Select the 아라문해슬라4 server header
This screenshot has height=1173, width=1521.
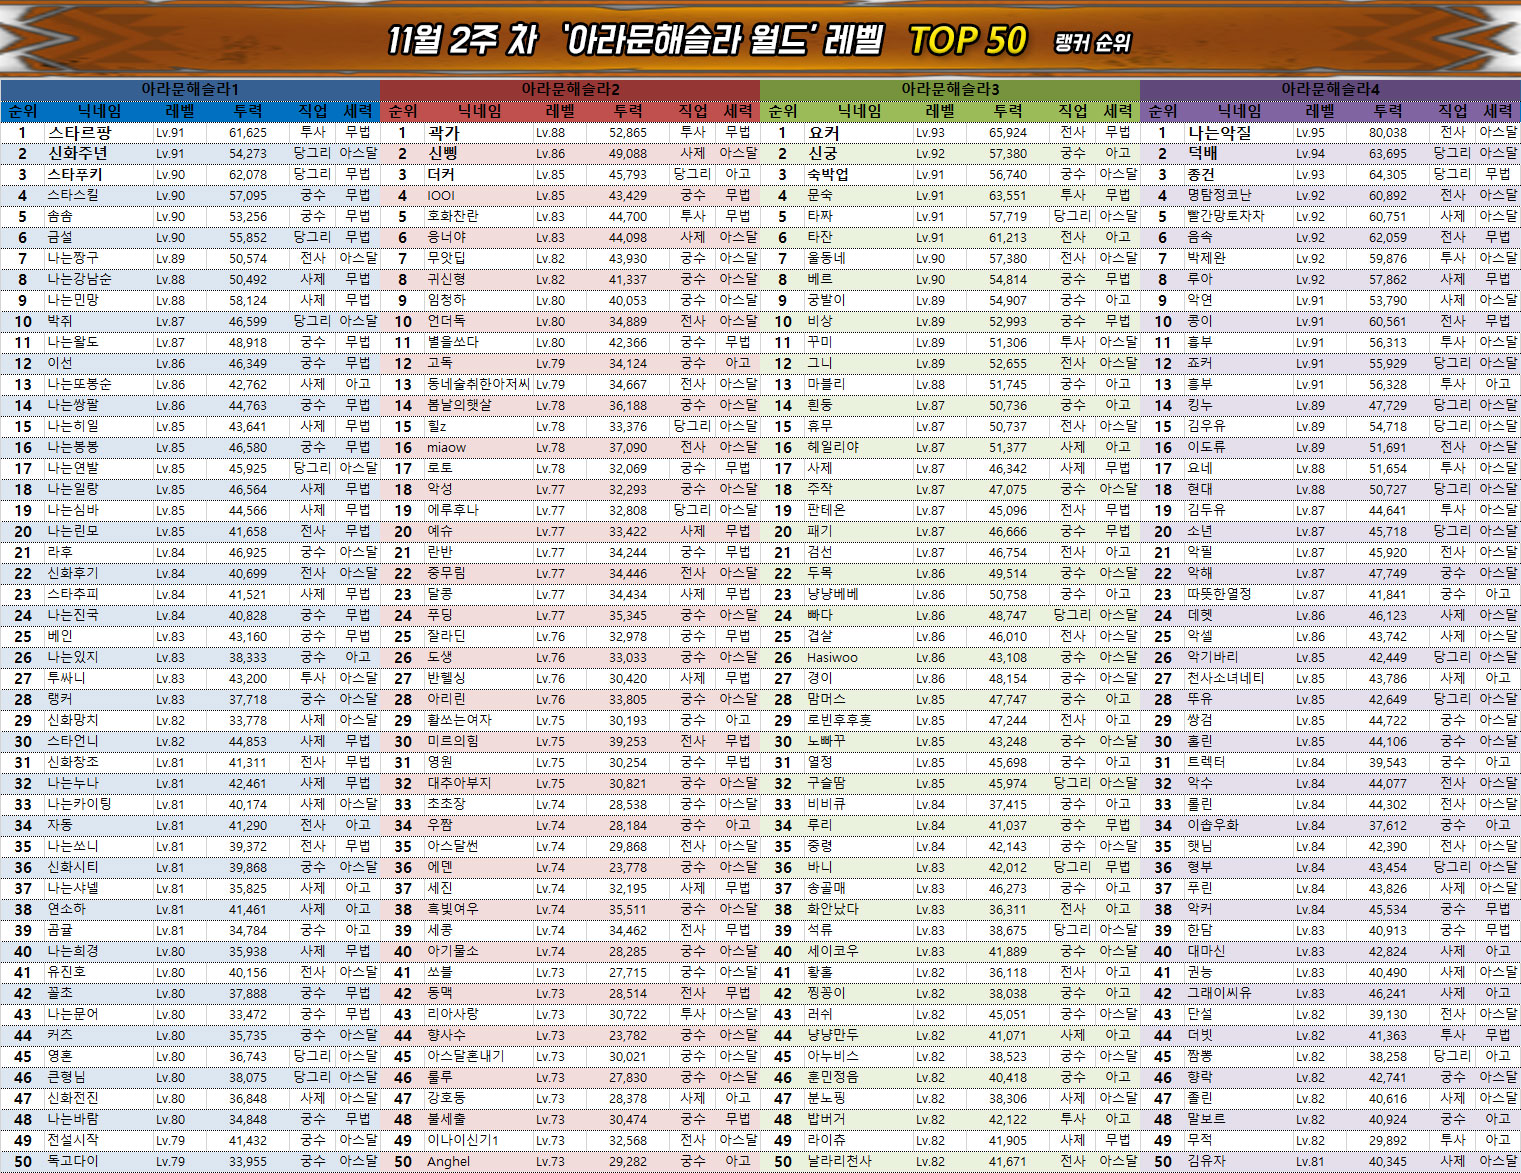point(1330,89)
